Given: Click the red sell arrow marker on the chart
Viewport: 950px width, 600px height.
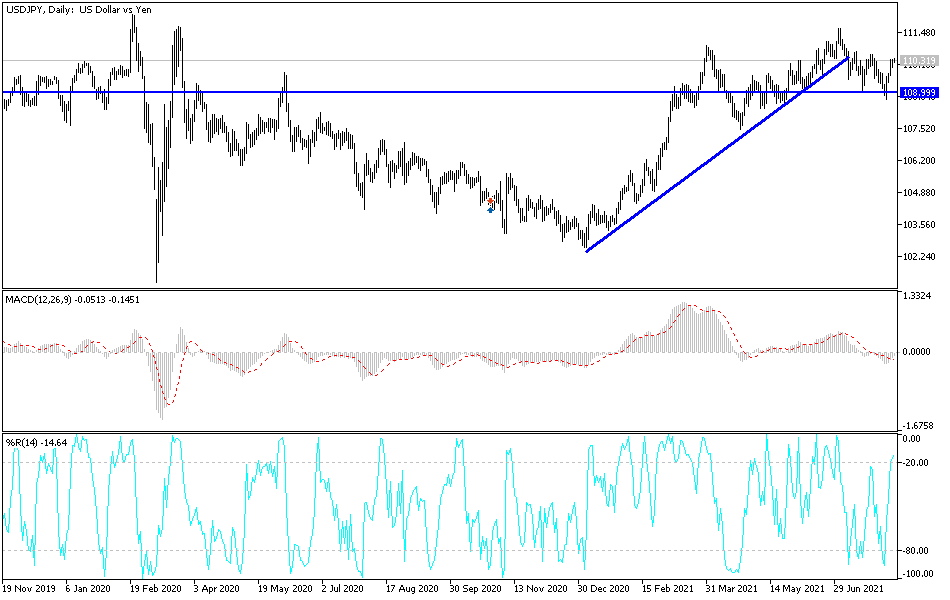Looking at the screenshot, I should pos(490,201).
